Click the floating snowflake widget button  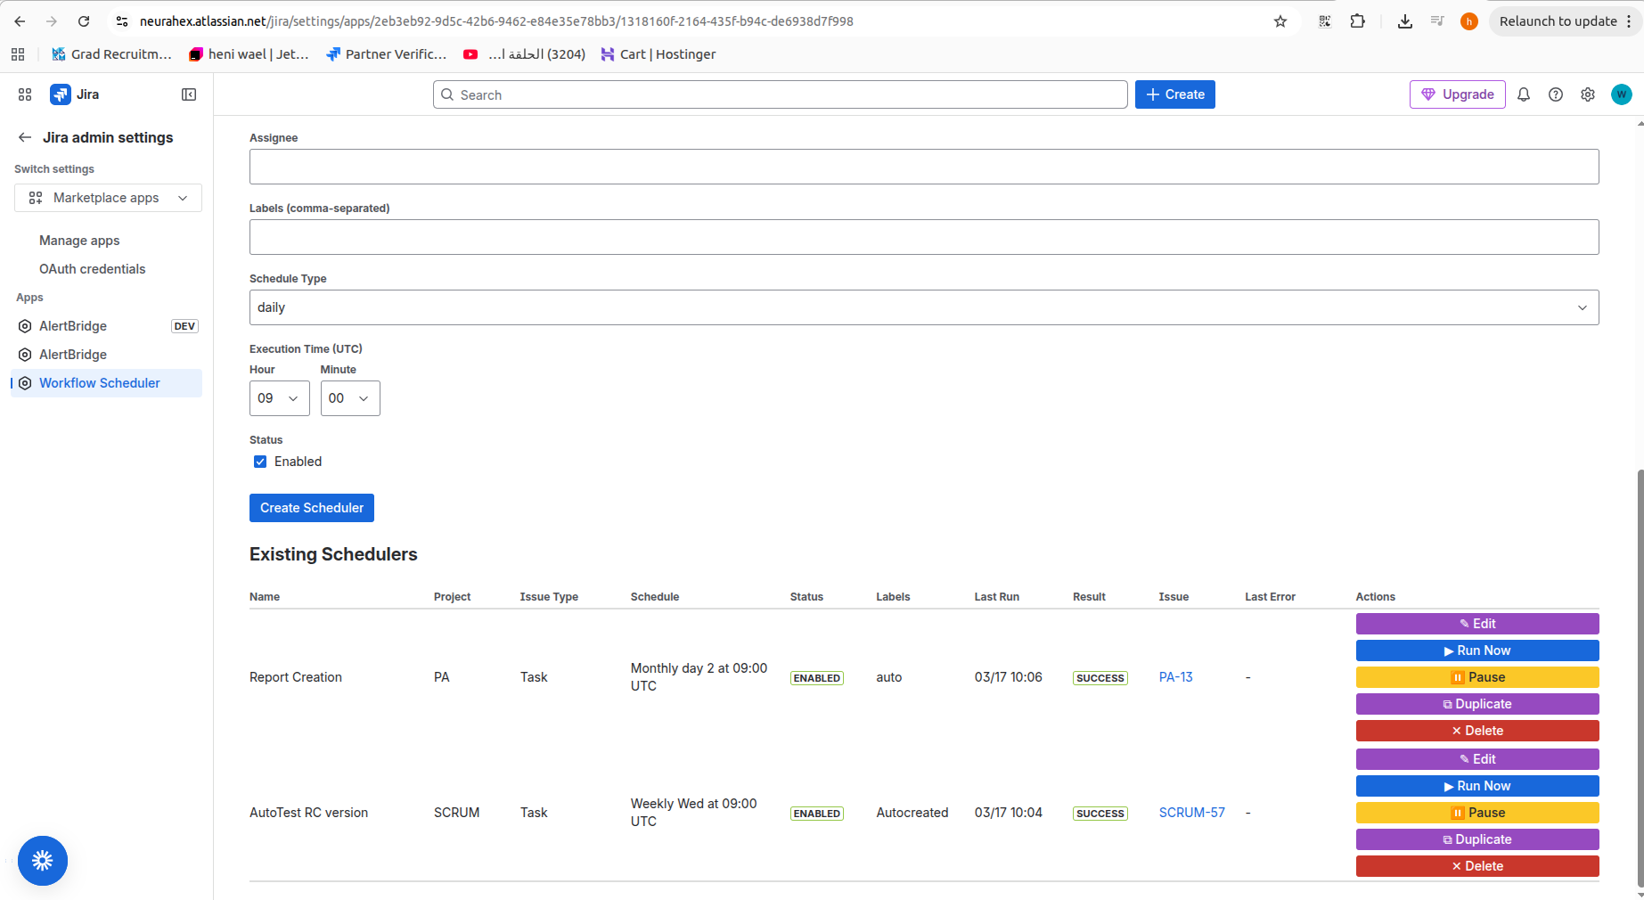(42, 860)
